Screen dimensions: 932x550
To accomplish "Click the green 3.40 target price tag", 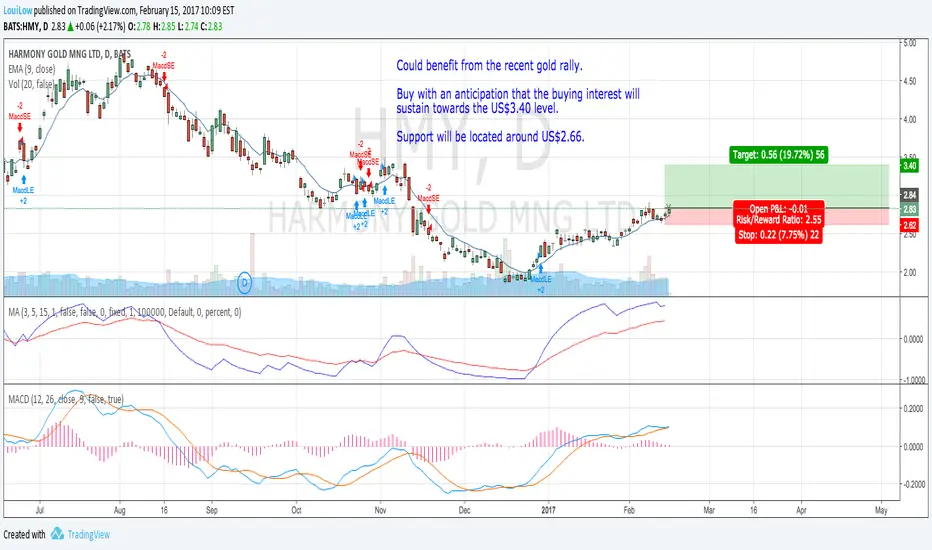I will (x=910, y=166).
